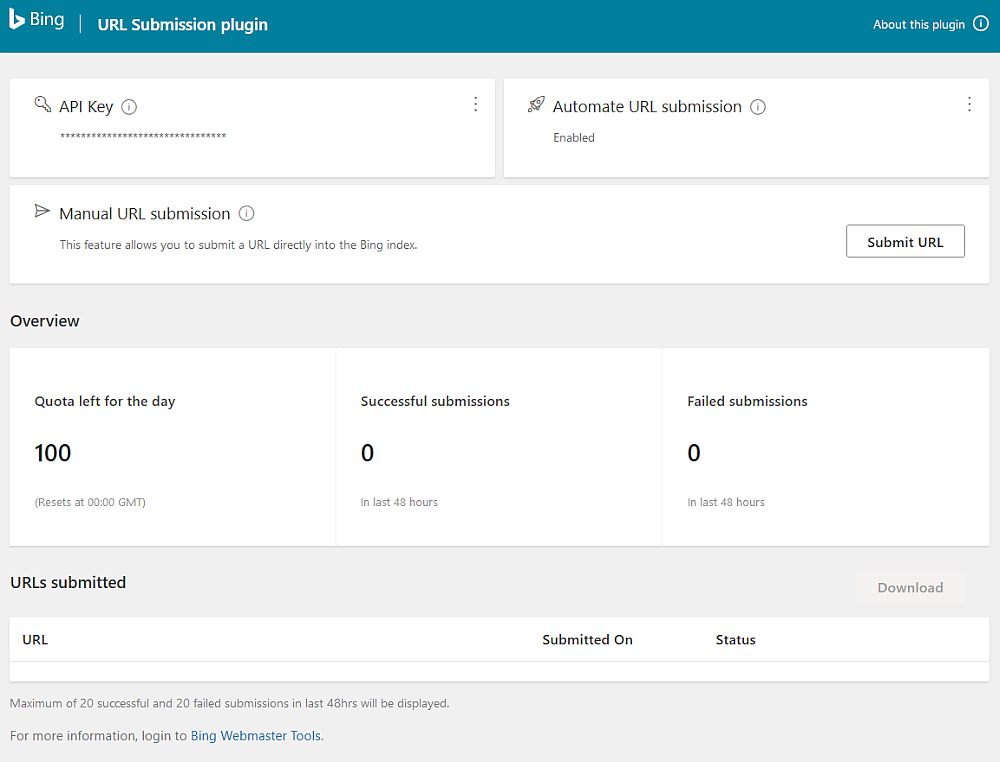This screenshot has width=1000, height=762.
Task: Click the Submit URL button
Action: 905,241
